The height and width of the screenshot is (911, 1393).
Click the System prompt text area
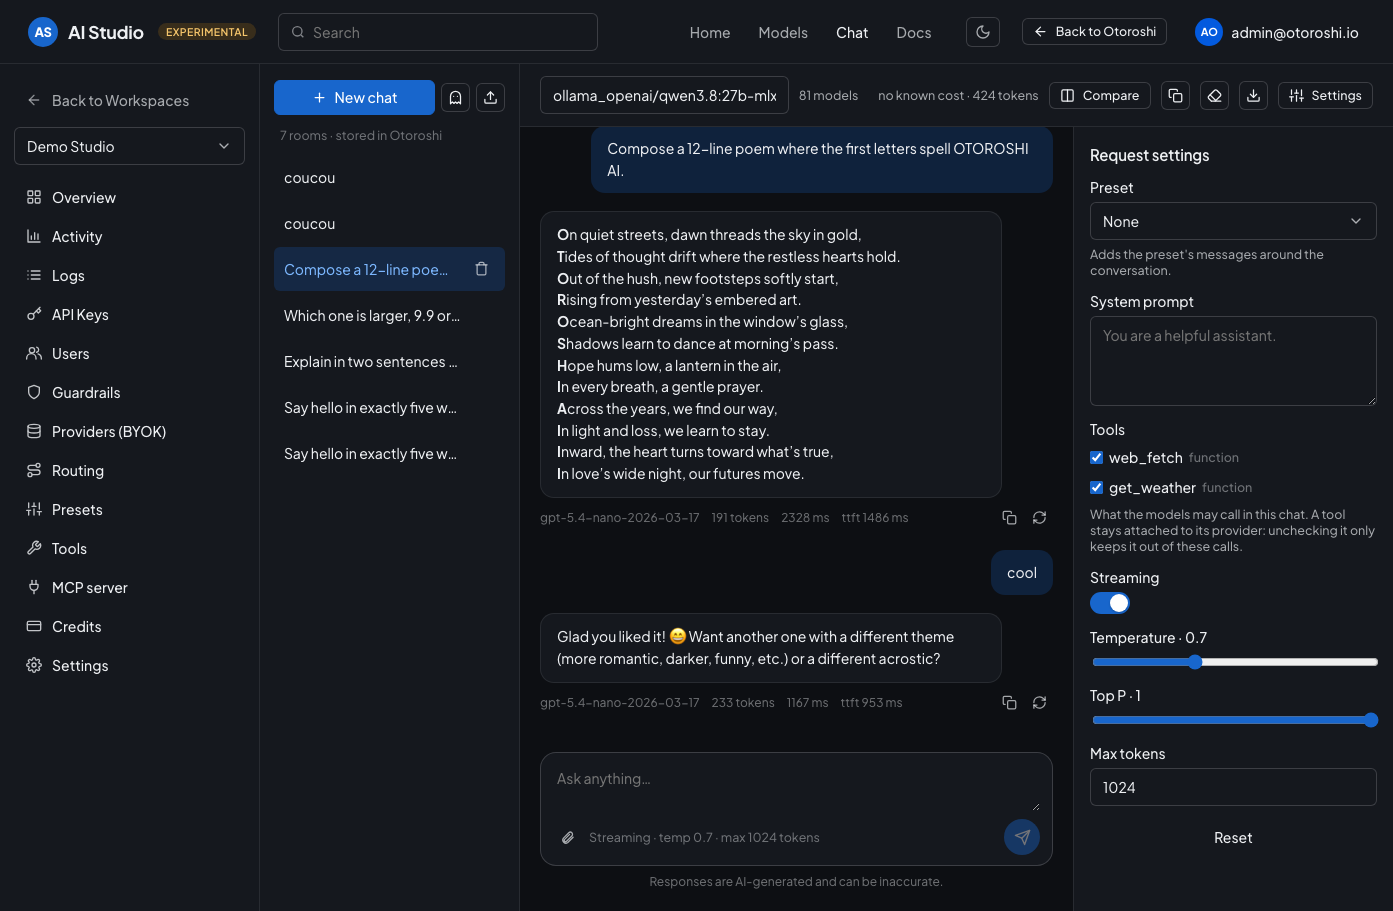coord(1233,361)
